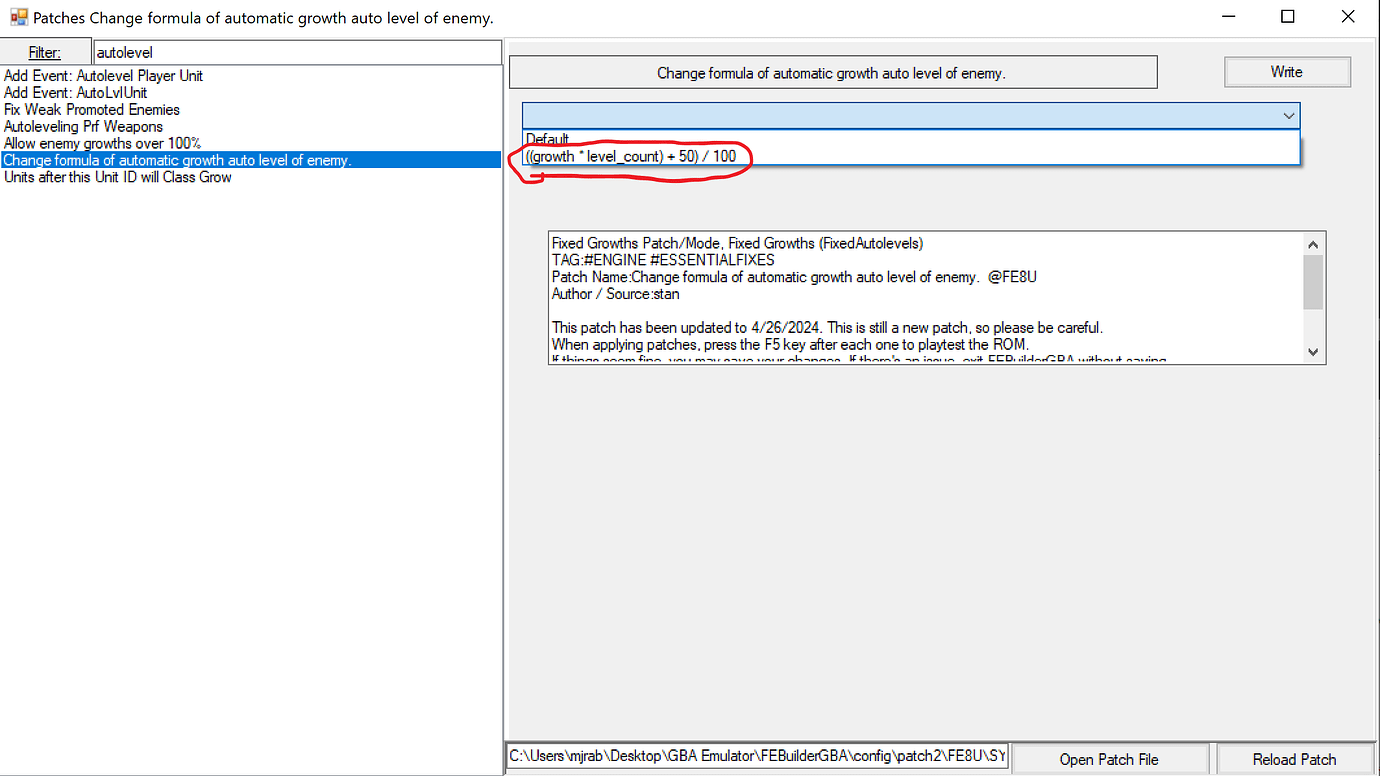
Task: Choose Default in the formula dropdown list
Action: point(548,139)
